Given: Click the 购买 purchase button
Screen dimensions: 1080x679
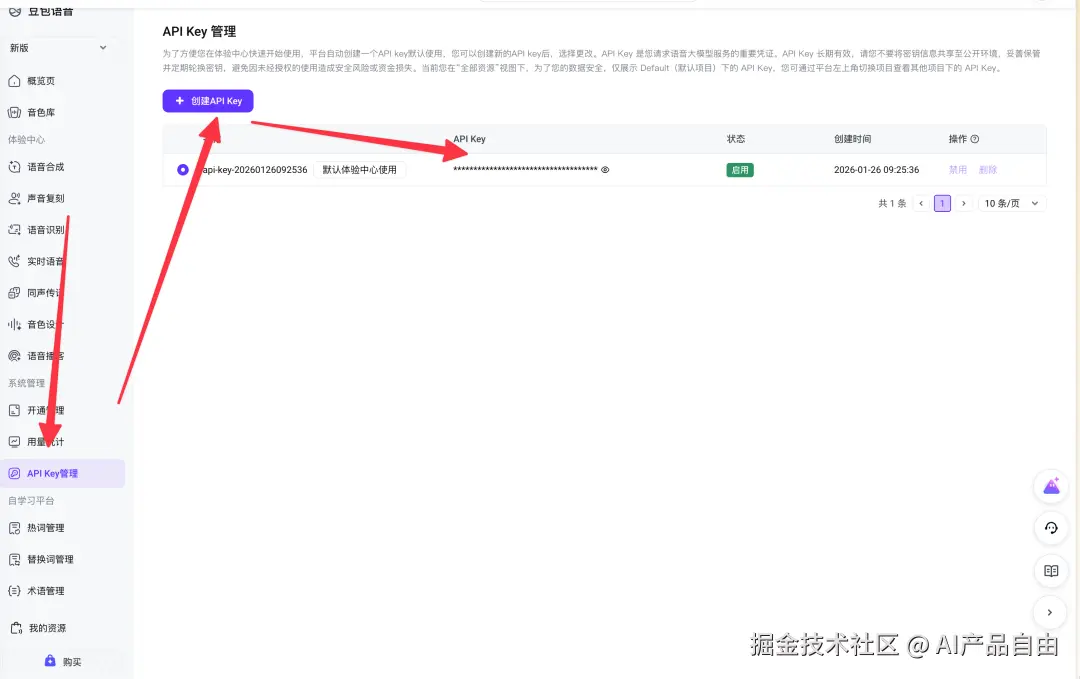Looking at the screenshot, I should [x=62, y=661].
